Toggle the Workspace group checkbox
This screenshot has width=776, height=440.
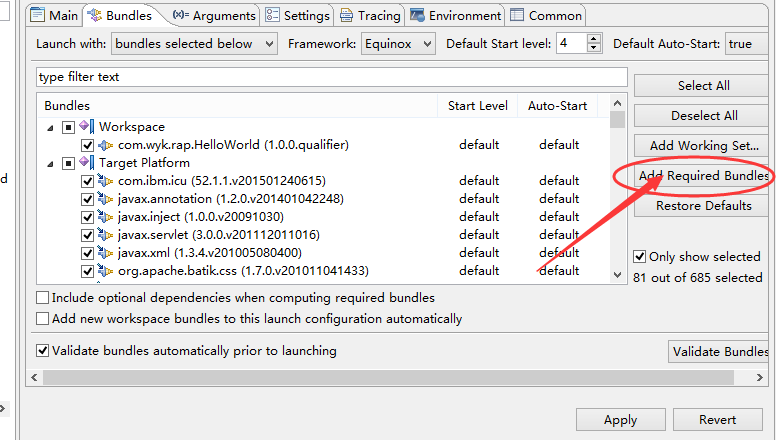[68, 128]
